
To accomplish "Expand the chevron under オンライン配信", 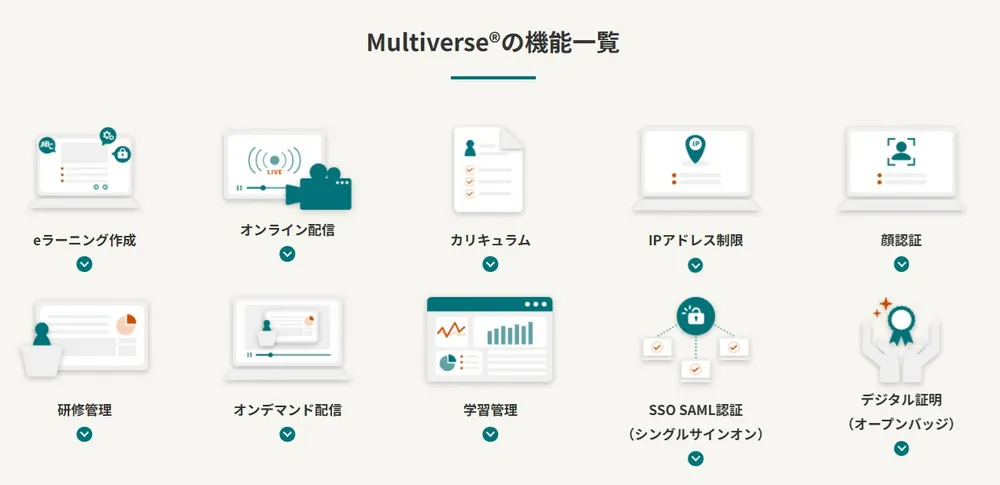I will [x=288, y=254].
